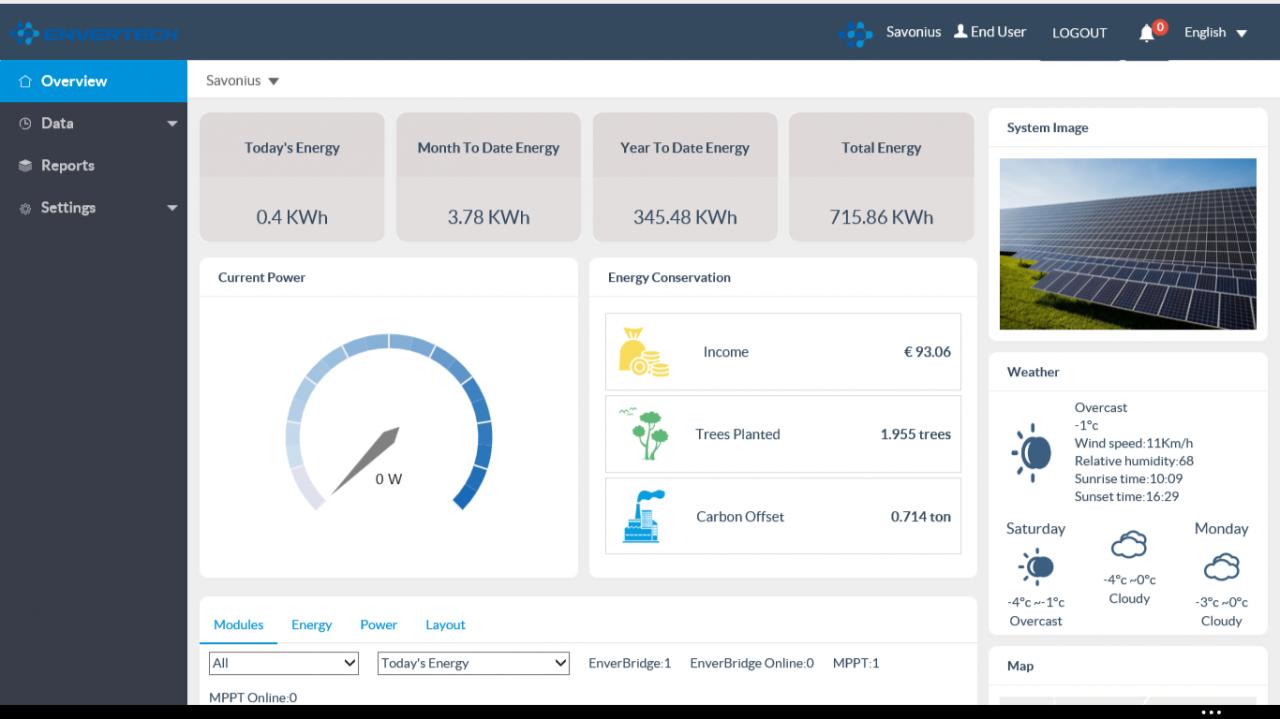Open the Reports sidebar item
The width and height of the screenshot is (1280, 719).
tap(93, 166)
